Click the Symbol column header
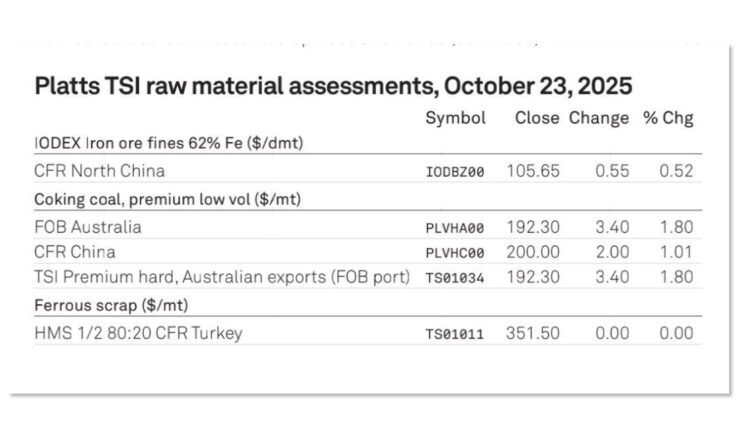This screenshot has width=750, height=430. click(455, 118)
